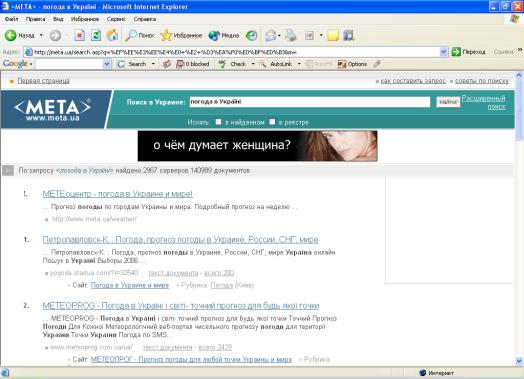
Task: Click the Print icon
Action: (291, 35)
